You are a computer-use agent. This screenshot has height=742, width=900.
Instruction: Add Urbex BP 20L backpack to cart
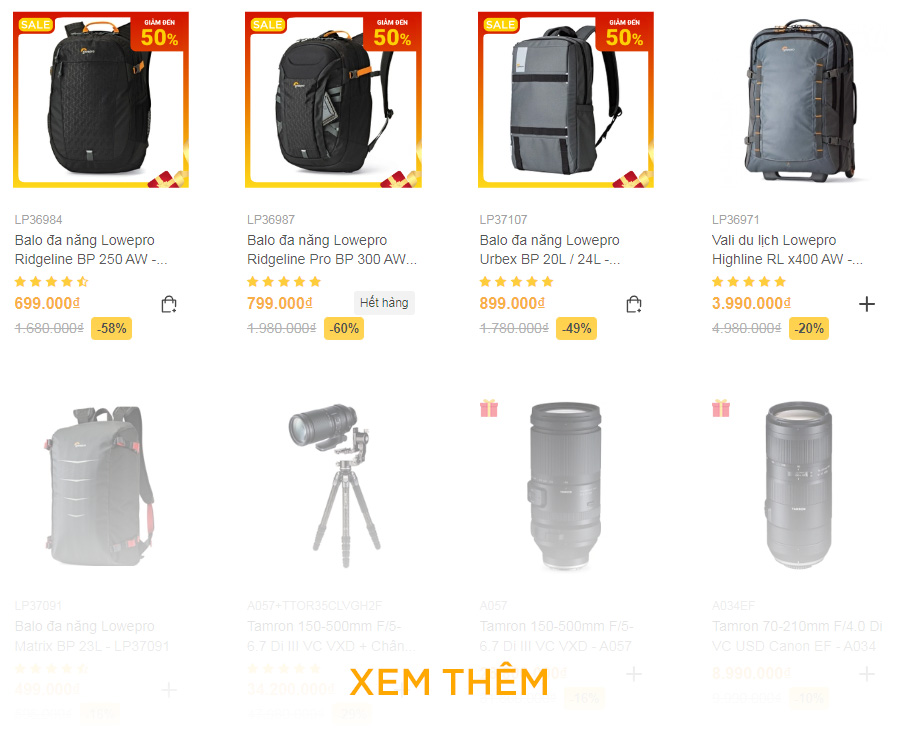point(634,304)
